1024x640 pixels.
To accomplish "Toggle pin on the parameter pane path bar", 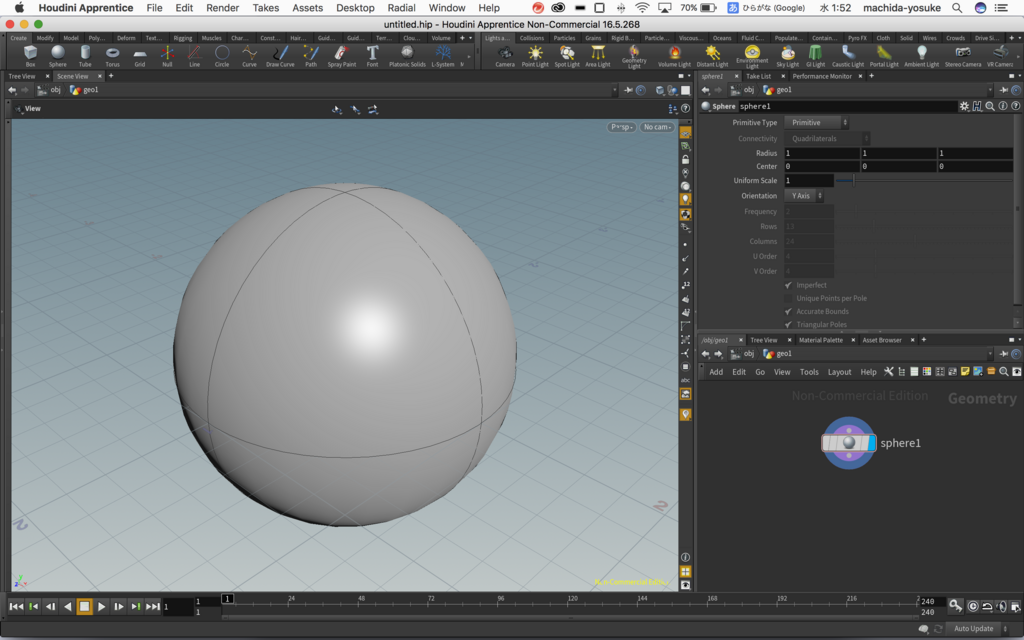I will pos(1004,90).
